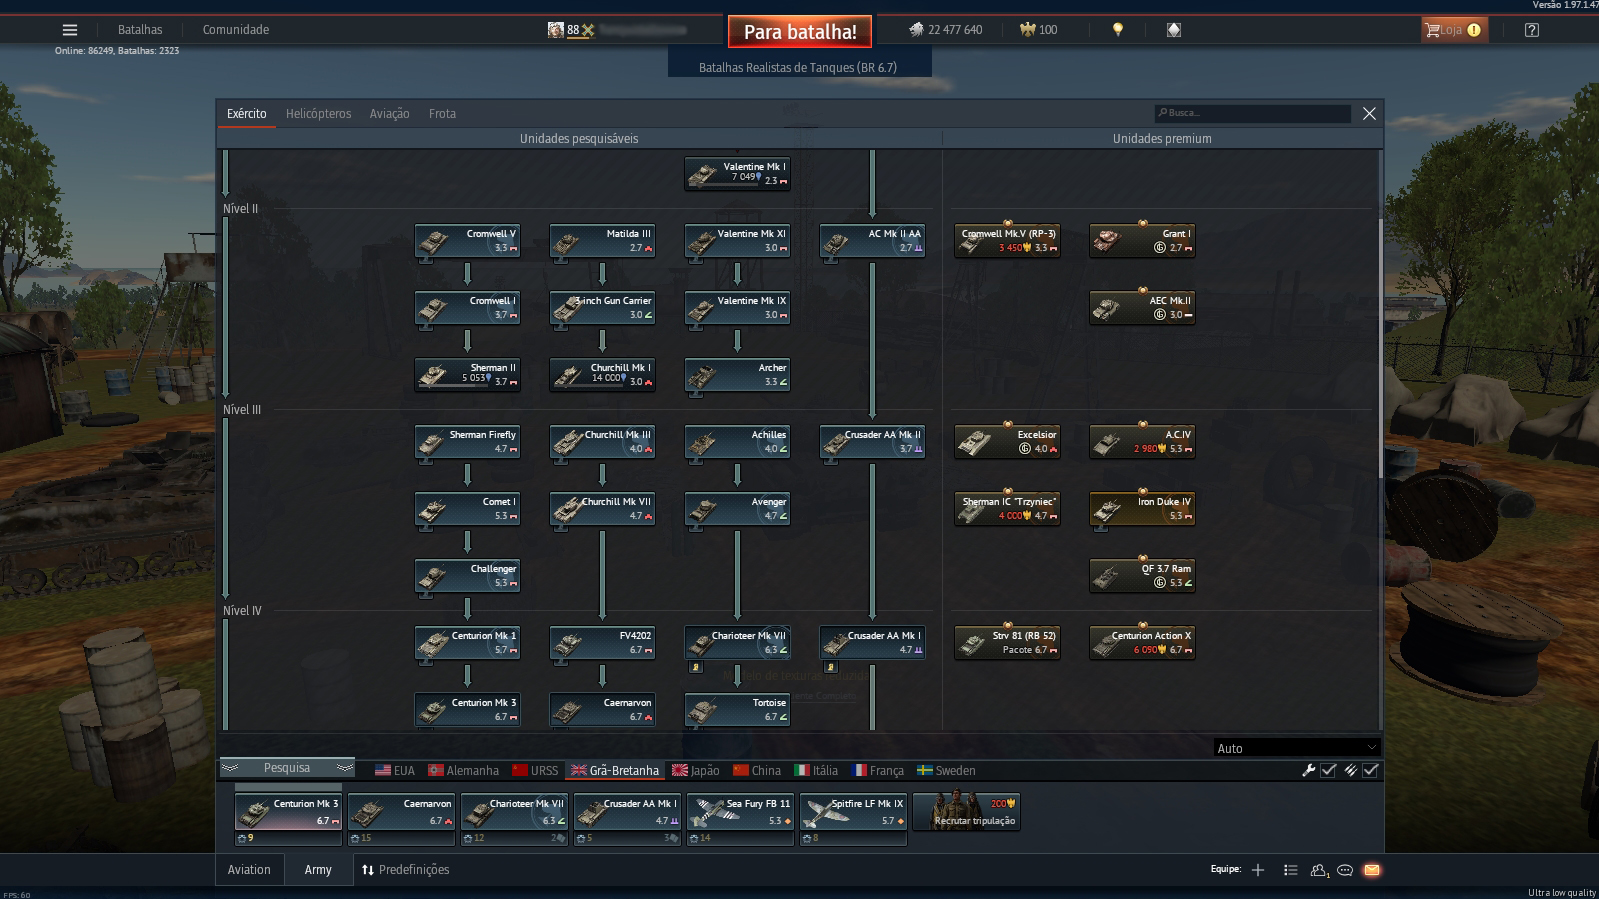Open the chat bubble icon

click(x=1345, y=870)
